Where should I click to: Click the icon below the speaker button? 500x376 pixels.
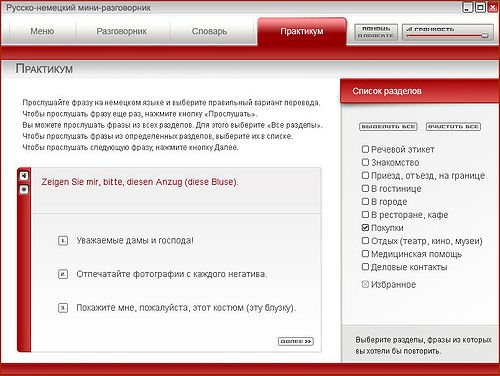pos(24,190)
